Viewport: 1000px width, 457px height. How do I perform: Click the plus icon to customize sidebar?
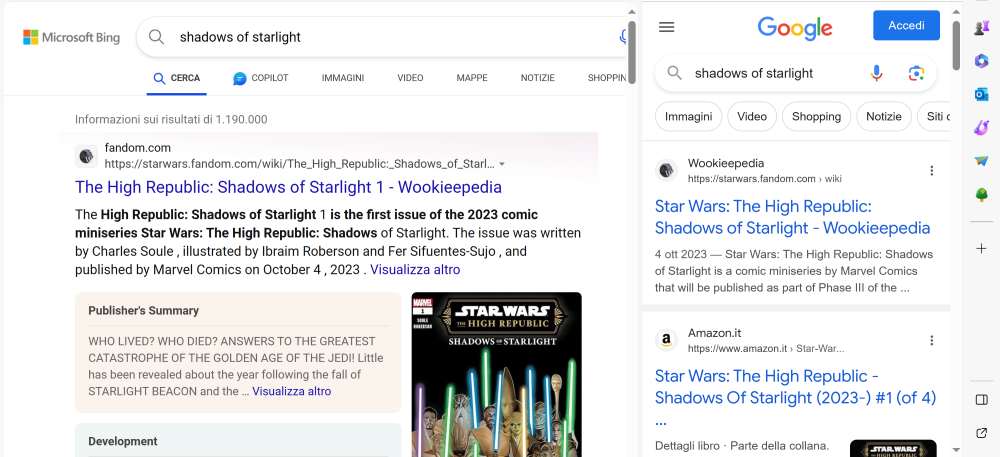pos(982,249)
